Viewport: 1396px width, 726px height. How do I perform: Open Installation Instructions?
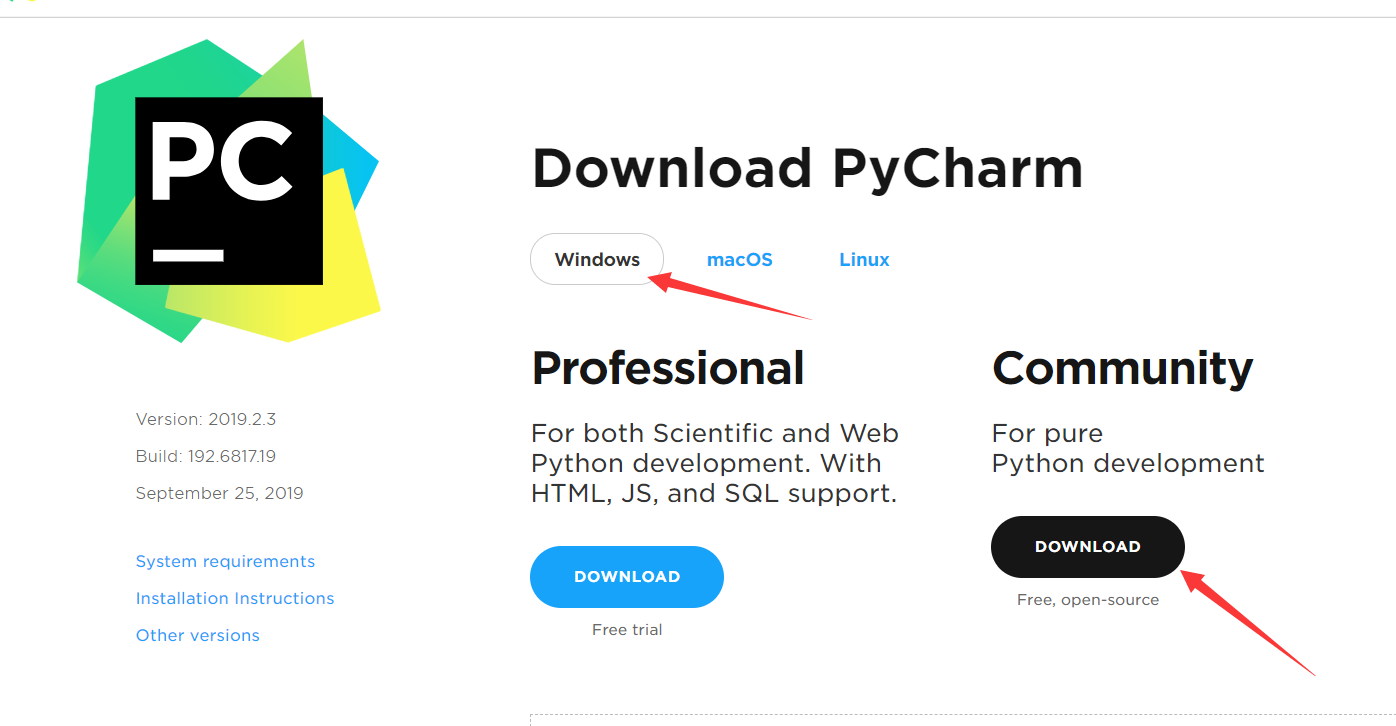tap(235, 598)
